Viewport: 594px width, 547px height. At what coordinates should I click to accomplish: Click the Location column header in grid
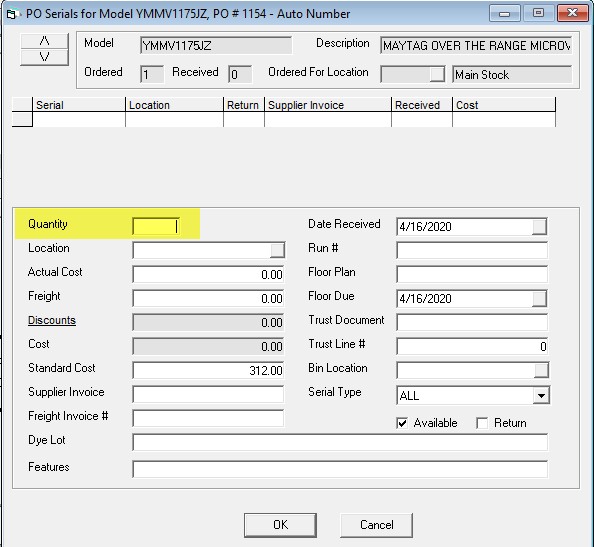point(174,105)
